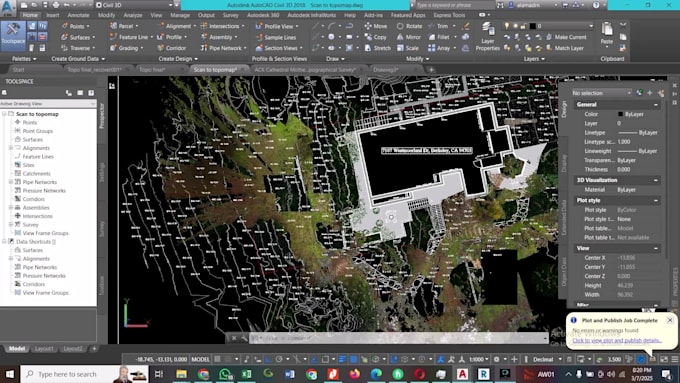Toggle the layer on/off lightbulb in Layers panel
Screen dimensions: 680x383
(507, 26)
